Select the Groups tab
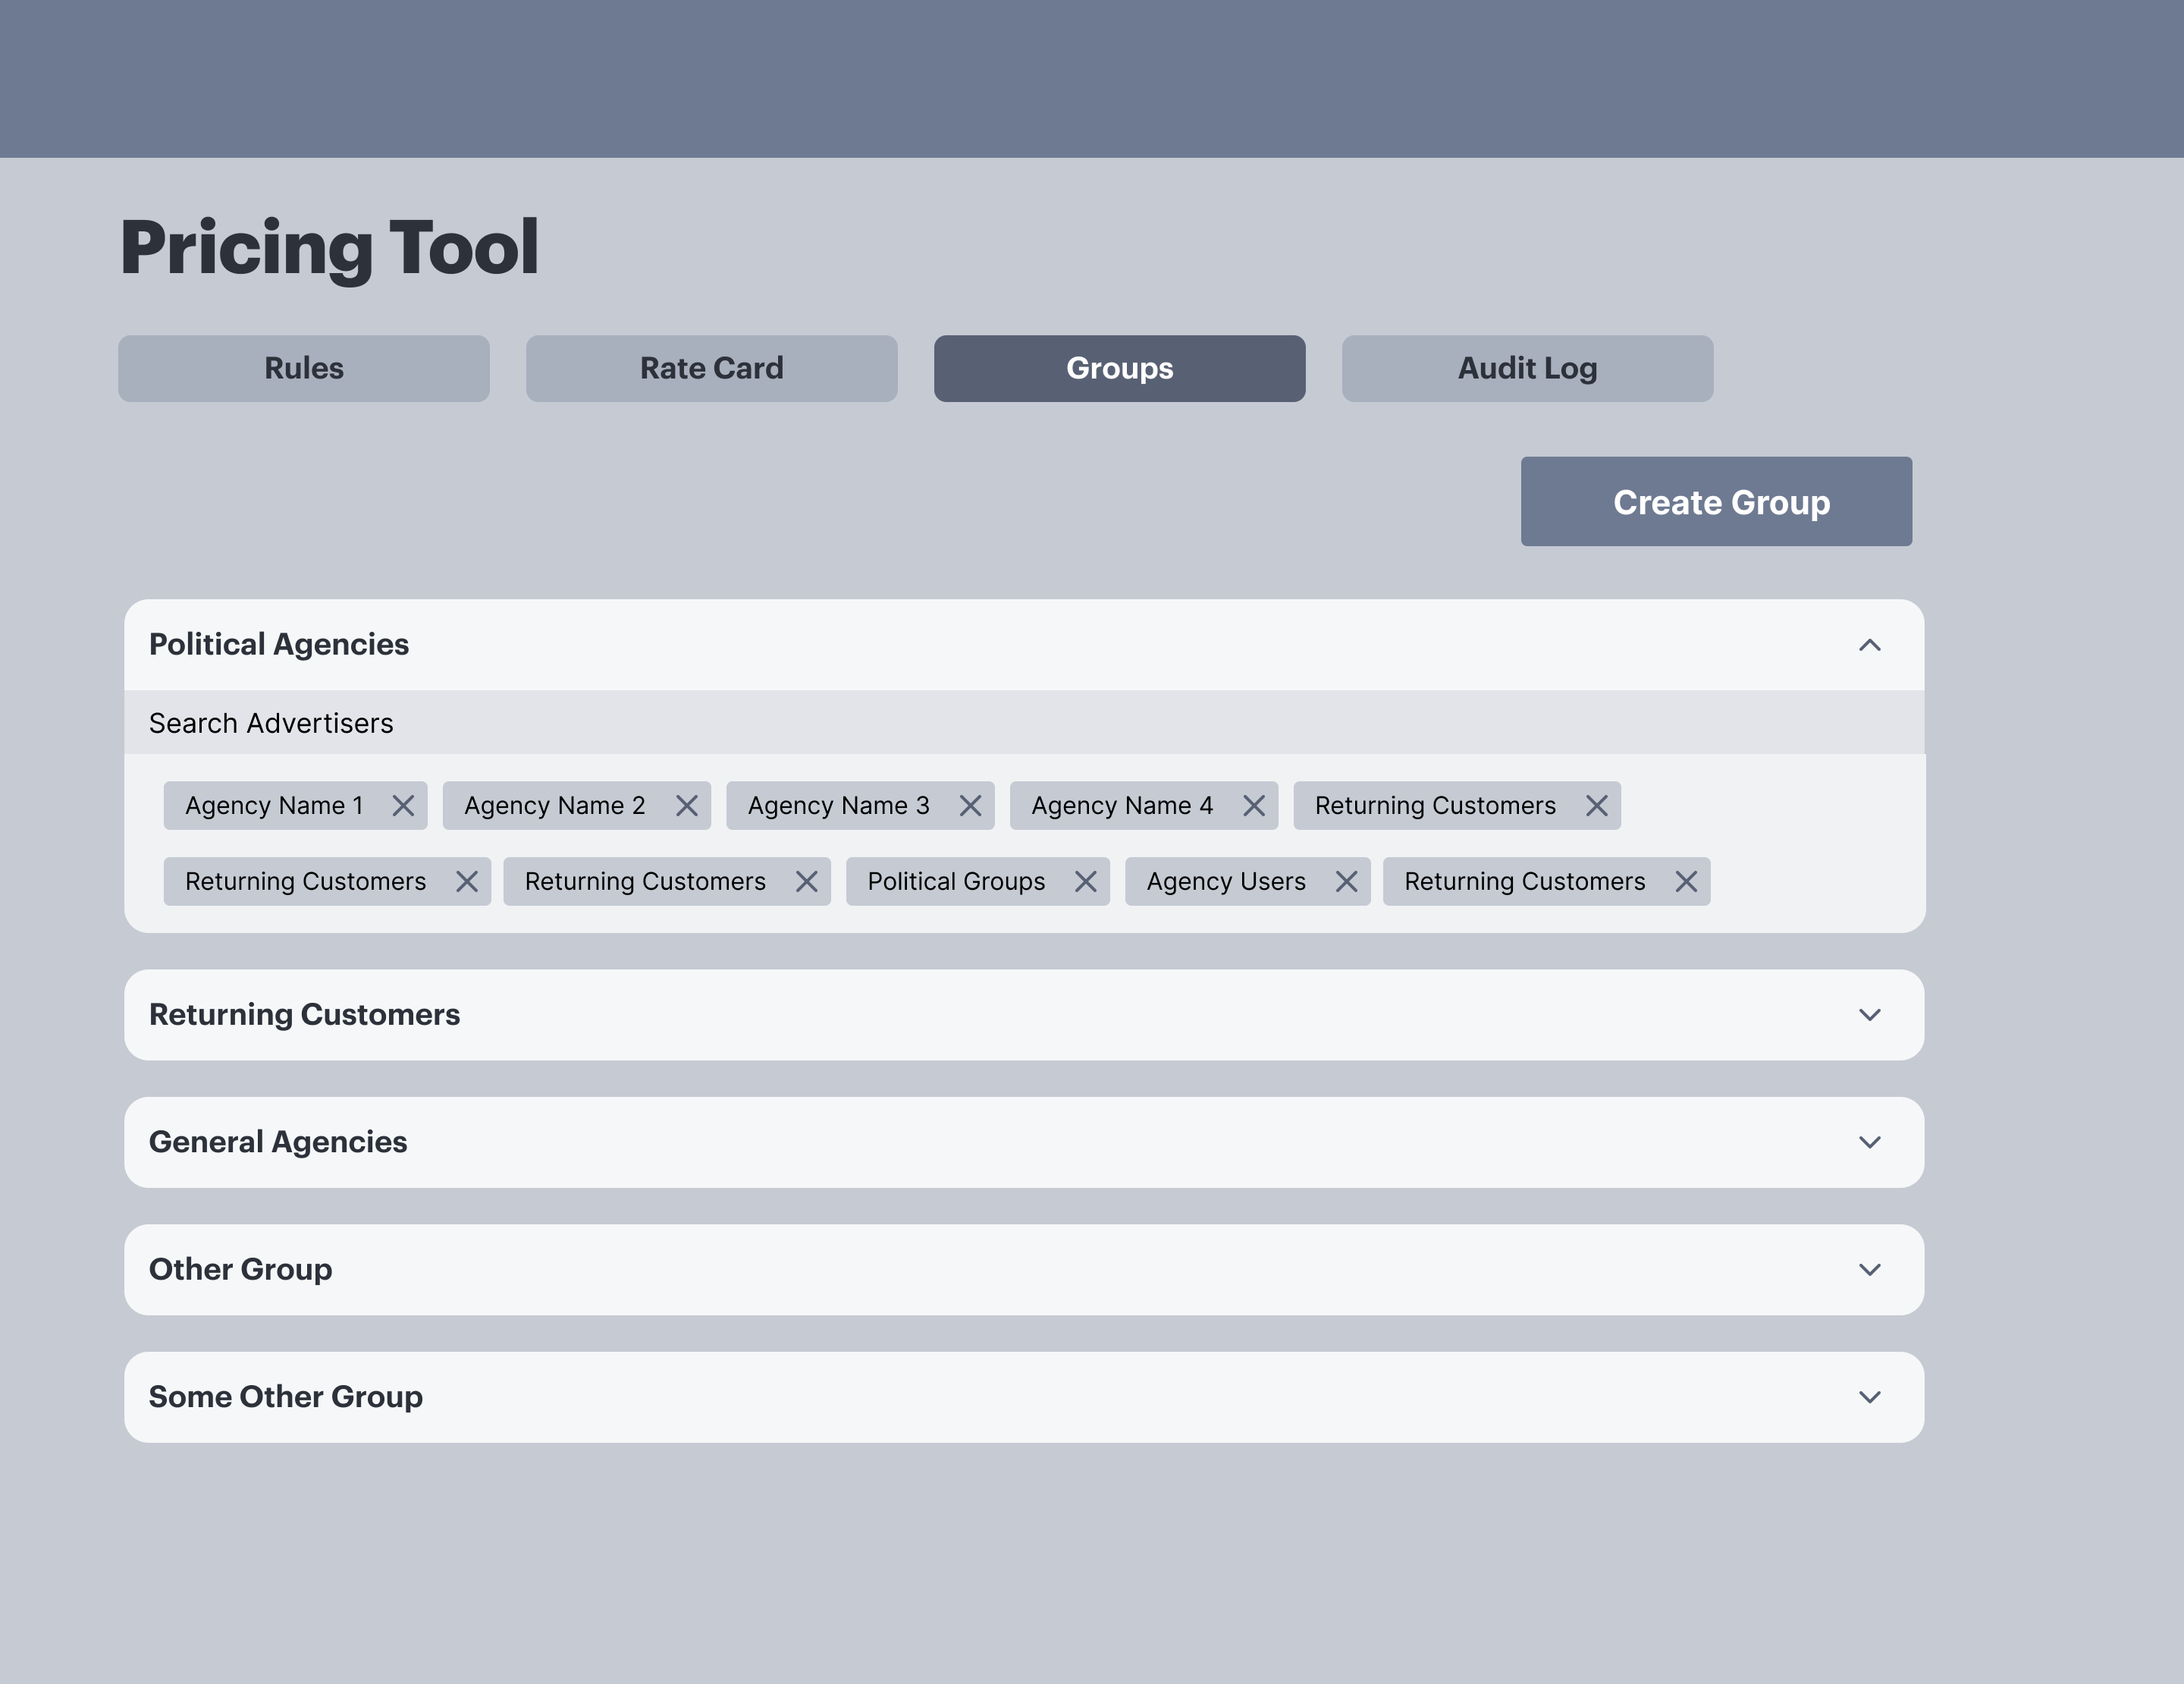This screenshot has width=2184, height=1684. point(1119,368)
